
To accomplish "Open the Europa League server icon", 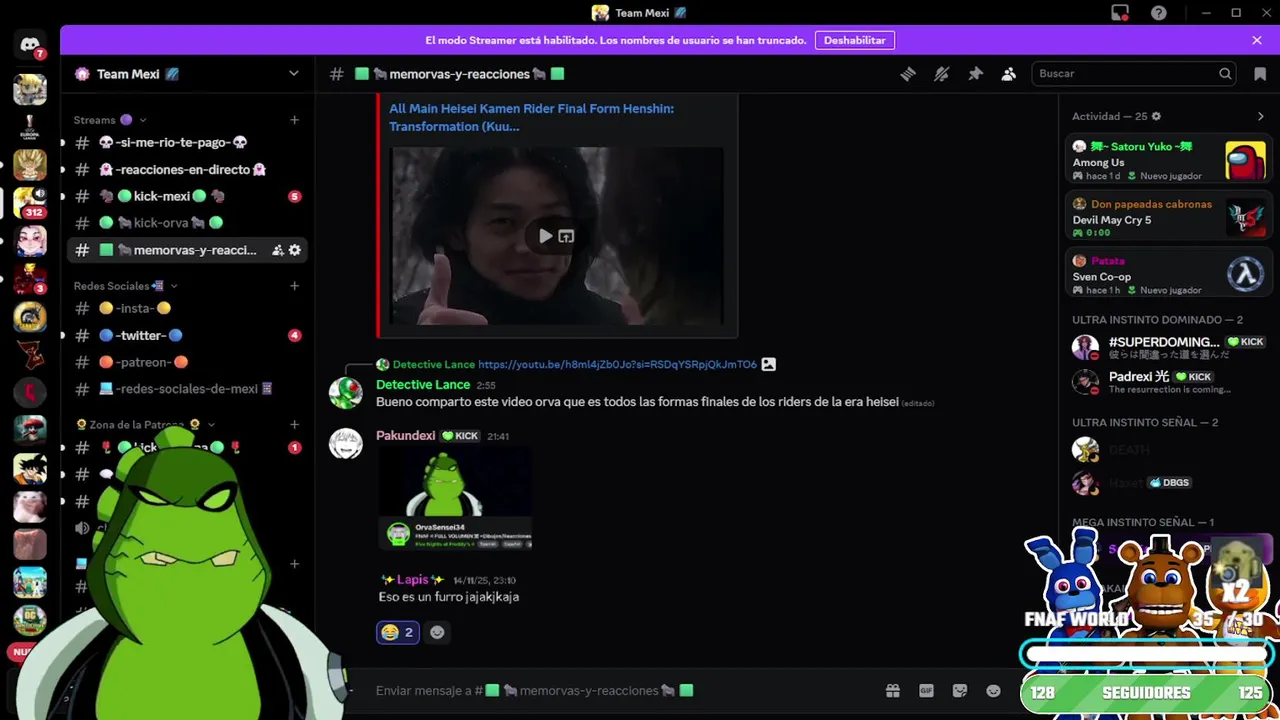I will coord(30,127).
